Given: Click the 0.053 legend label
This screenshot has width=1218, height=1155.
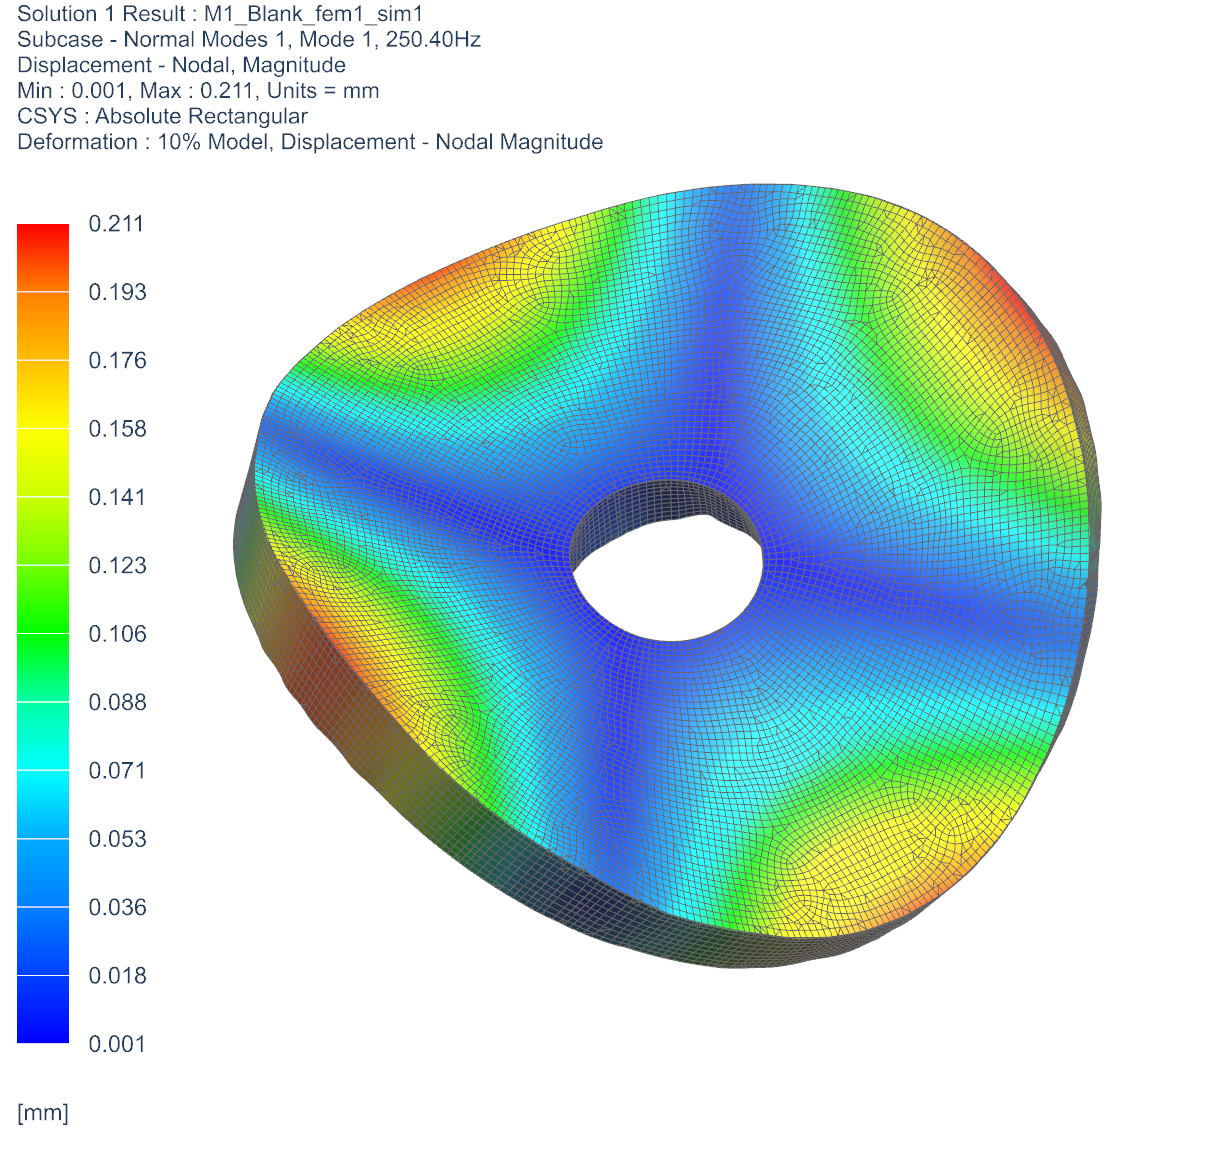Looking at the screenshot, I should (x=116, y=839).
